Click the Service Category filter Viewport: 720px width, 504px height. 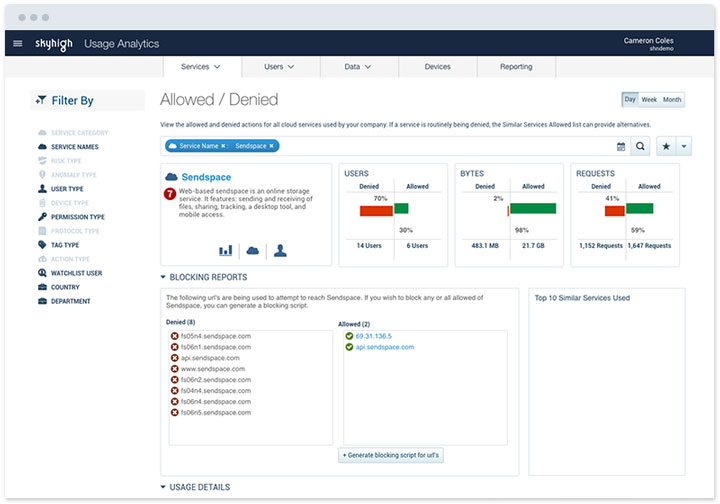pyautogui.click(x=73, y=133)
